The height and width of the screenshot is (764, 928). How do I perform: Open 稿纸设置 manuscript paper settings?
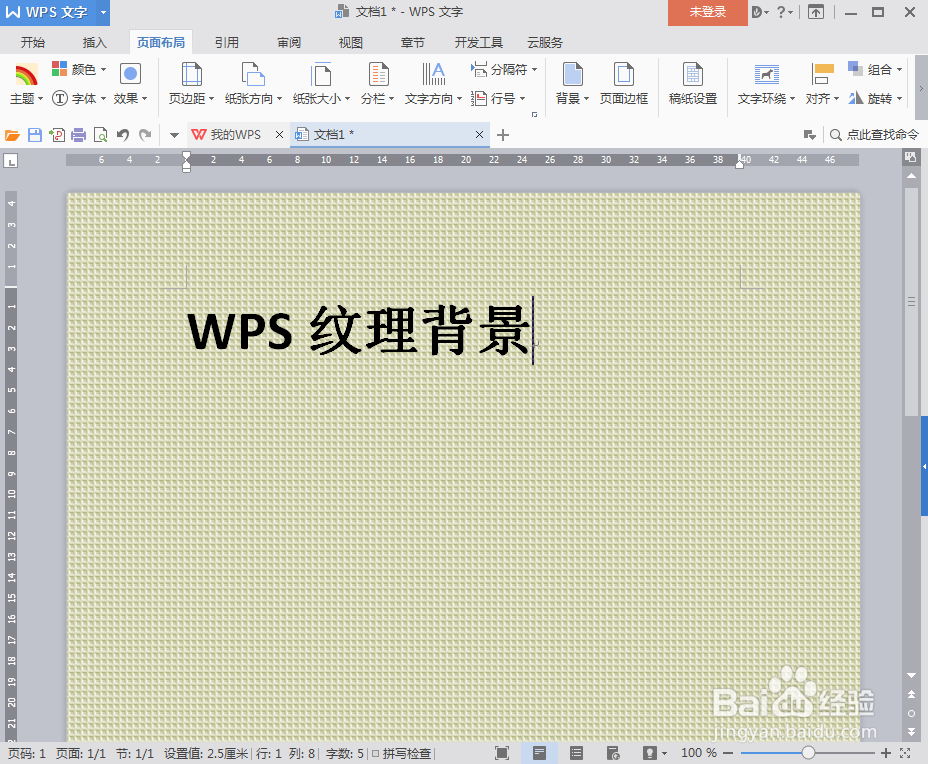point(692,84)
